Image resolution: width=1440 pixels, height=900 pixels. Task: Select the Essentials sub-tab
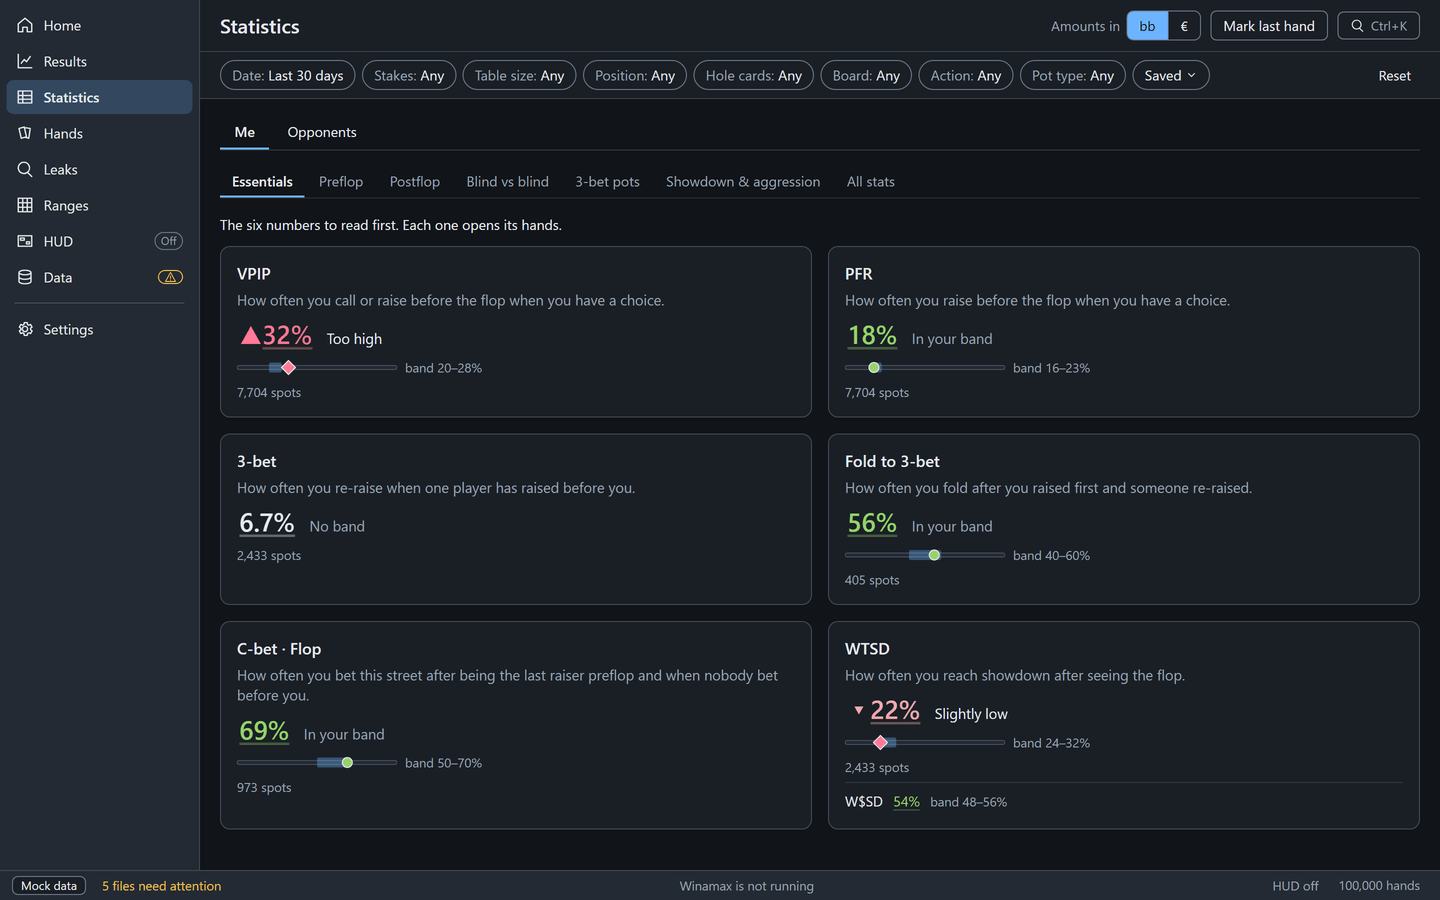point(262,181)
